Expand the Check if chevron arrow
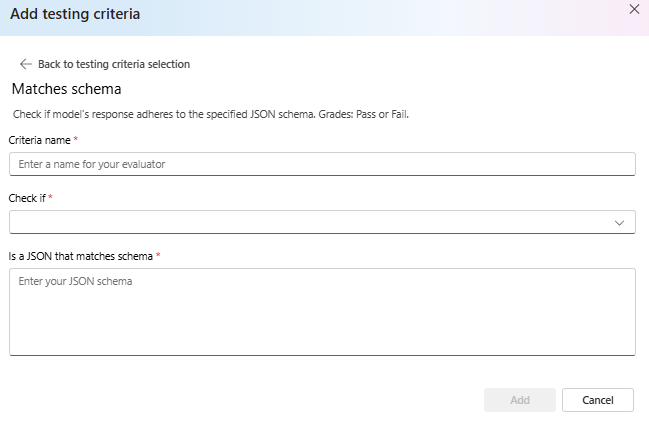This screenshot has height=426, width=649. tap(619, 223)
